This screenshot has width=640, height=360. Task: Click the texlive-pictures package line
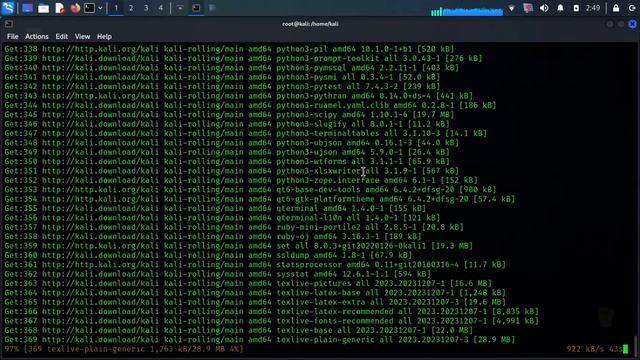pyautogui.click(x=248, y=284)
